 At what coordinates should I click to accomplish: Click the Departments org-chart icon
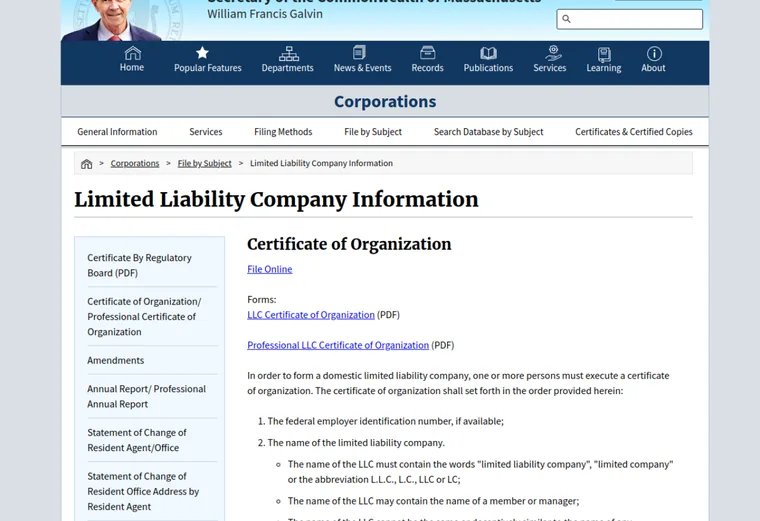point(288,53)
